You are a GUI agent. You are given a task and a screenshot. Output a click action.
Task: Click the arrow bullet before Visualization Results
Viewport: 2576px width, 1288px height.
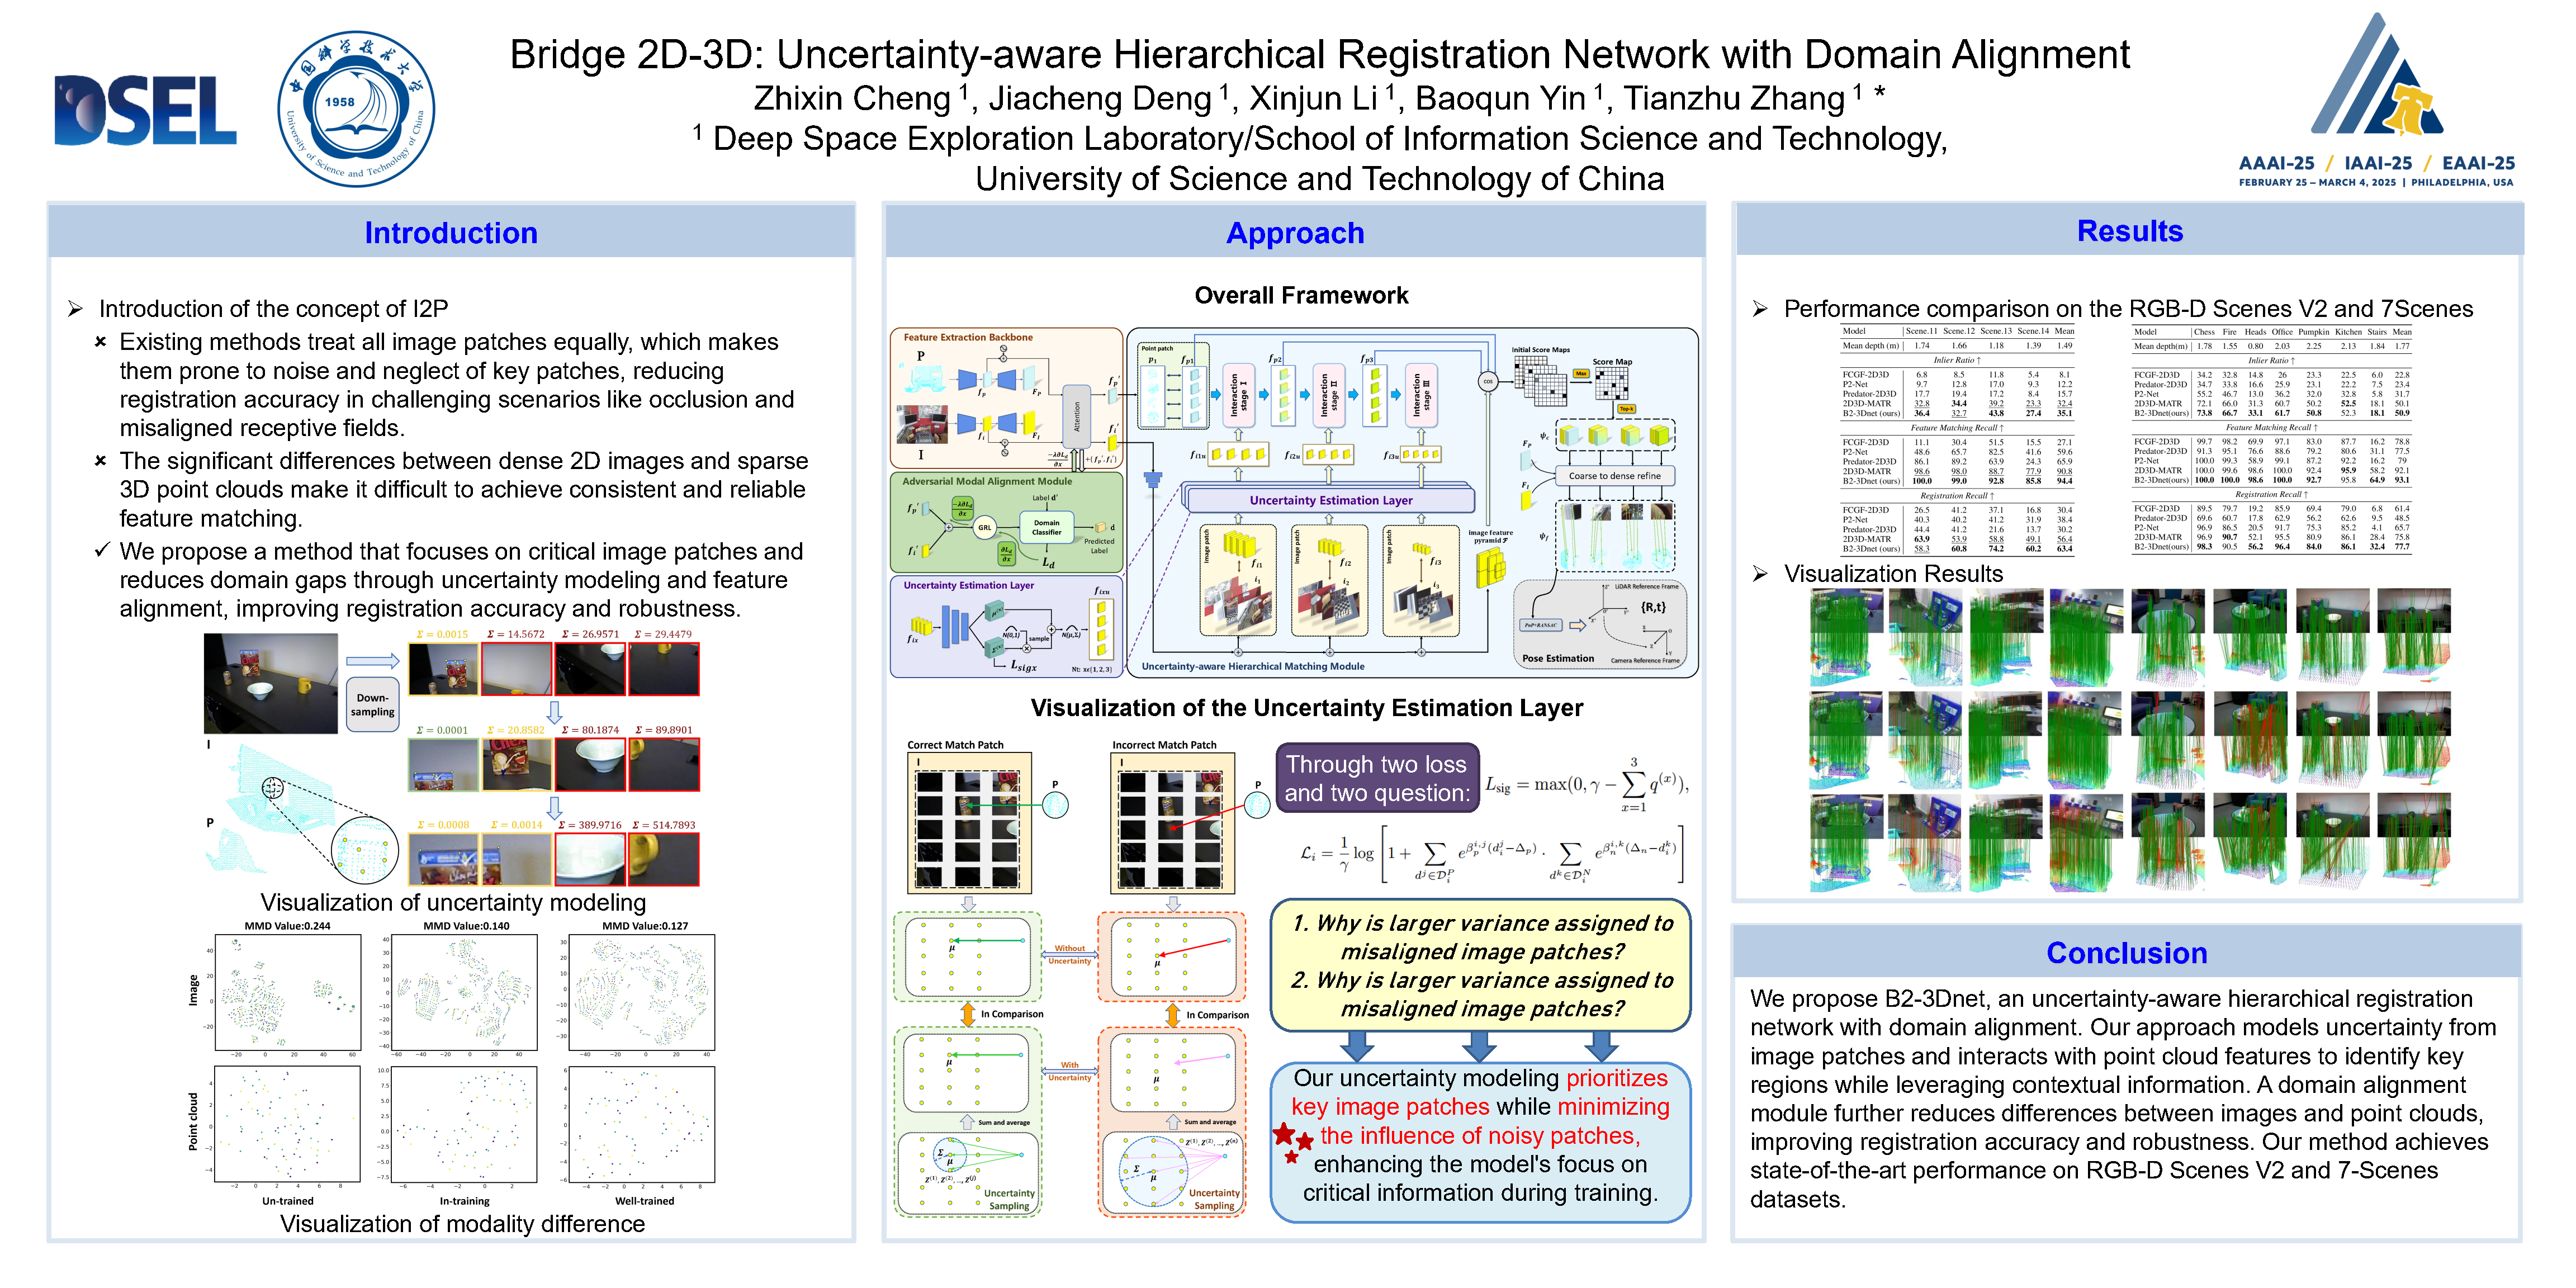pyautogui.click(x=1760, y=573)
